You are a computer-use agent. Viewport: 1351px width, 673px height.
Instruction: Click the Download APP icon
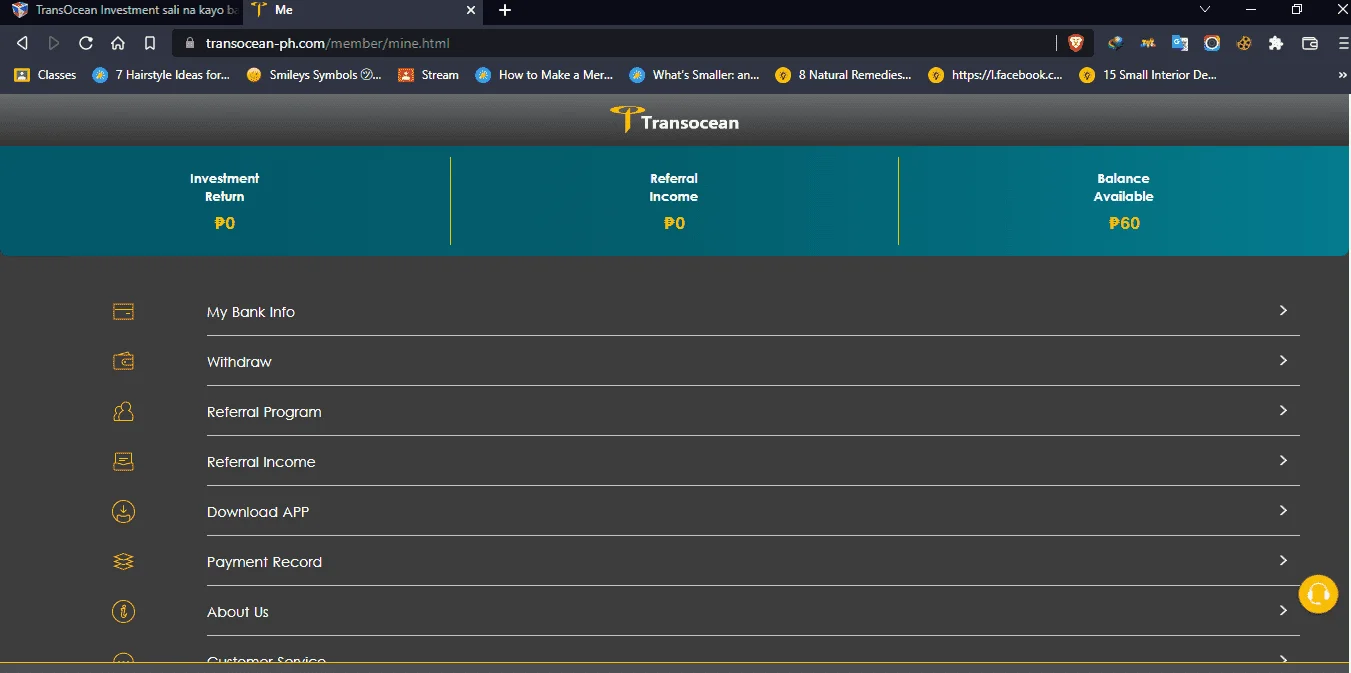point(123,512)
